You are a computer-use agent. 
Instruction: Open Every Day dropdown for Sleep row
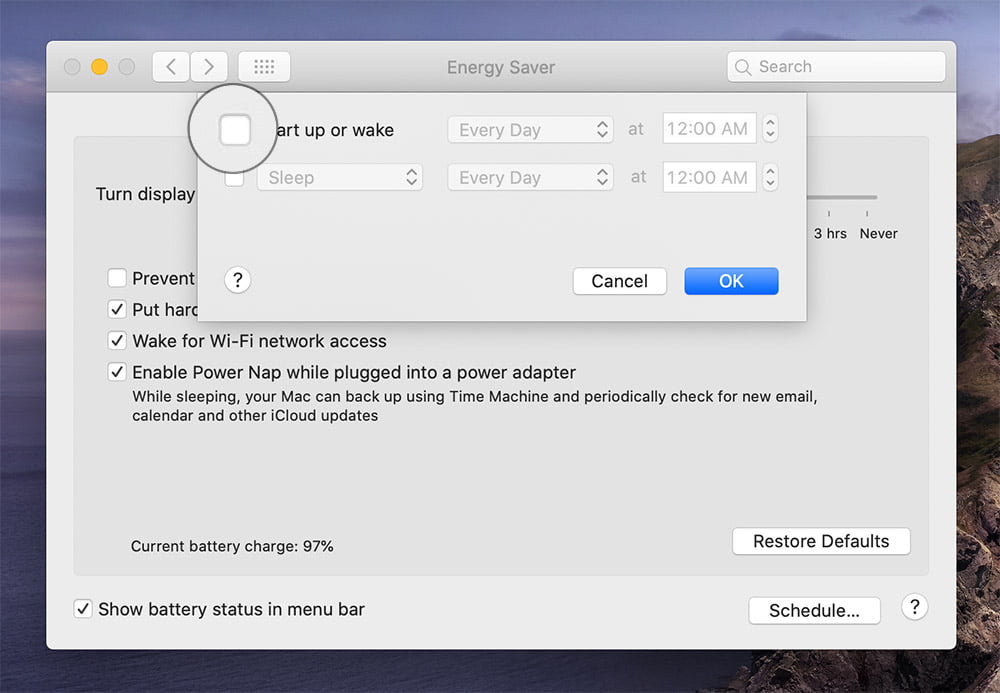530,178
